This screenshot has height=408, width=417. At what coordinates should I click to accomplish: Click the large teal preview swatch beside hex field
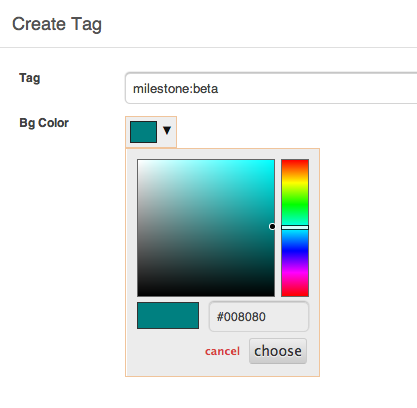168,315
